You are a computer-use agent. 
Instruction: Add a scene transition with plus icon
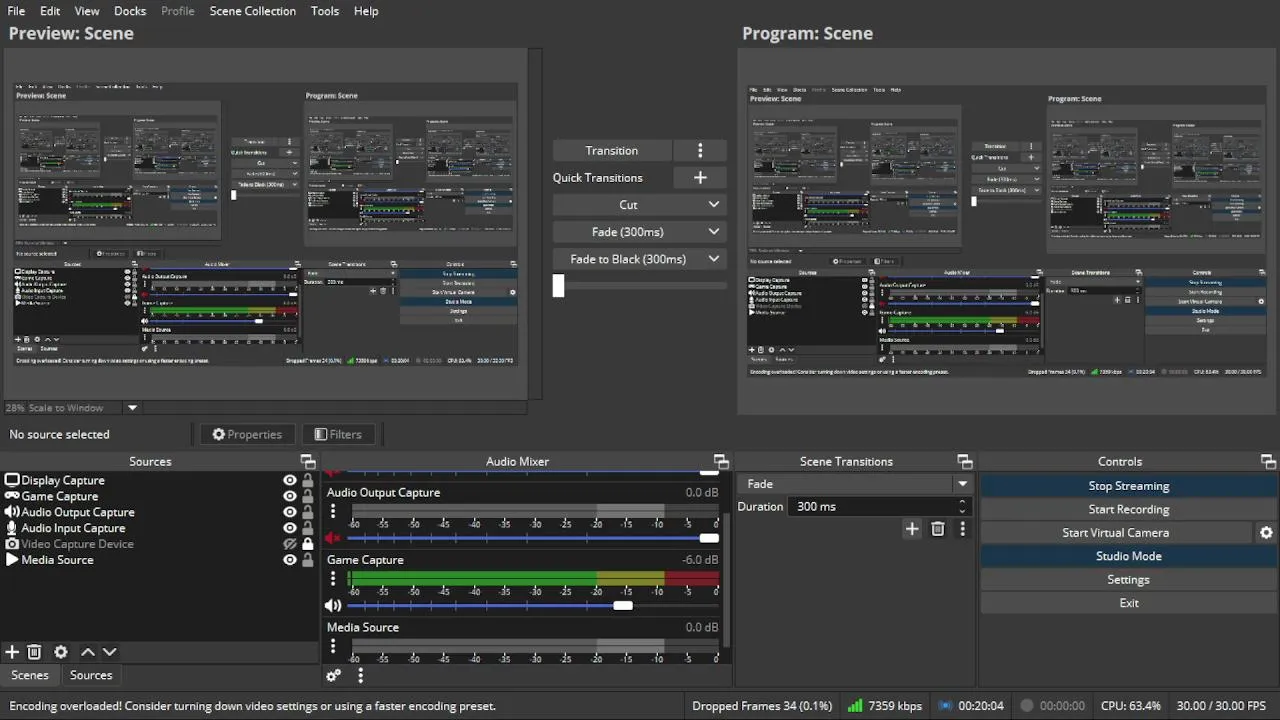[x=912, y=529]
